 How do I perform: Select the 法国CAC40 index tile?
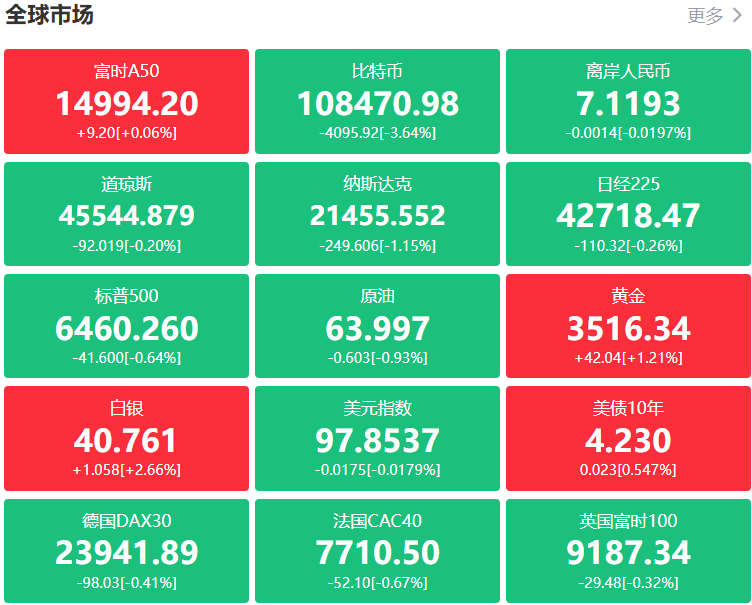[x=377, y=550]
